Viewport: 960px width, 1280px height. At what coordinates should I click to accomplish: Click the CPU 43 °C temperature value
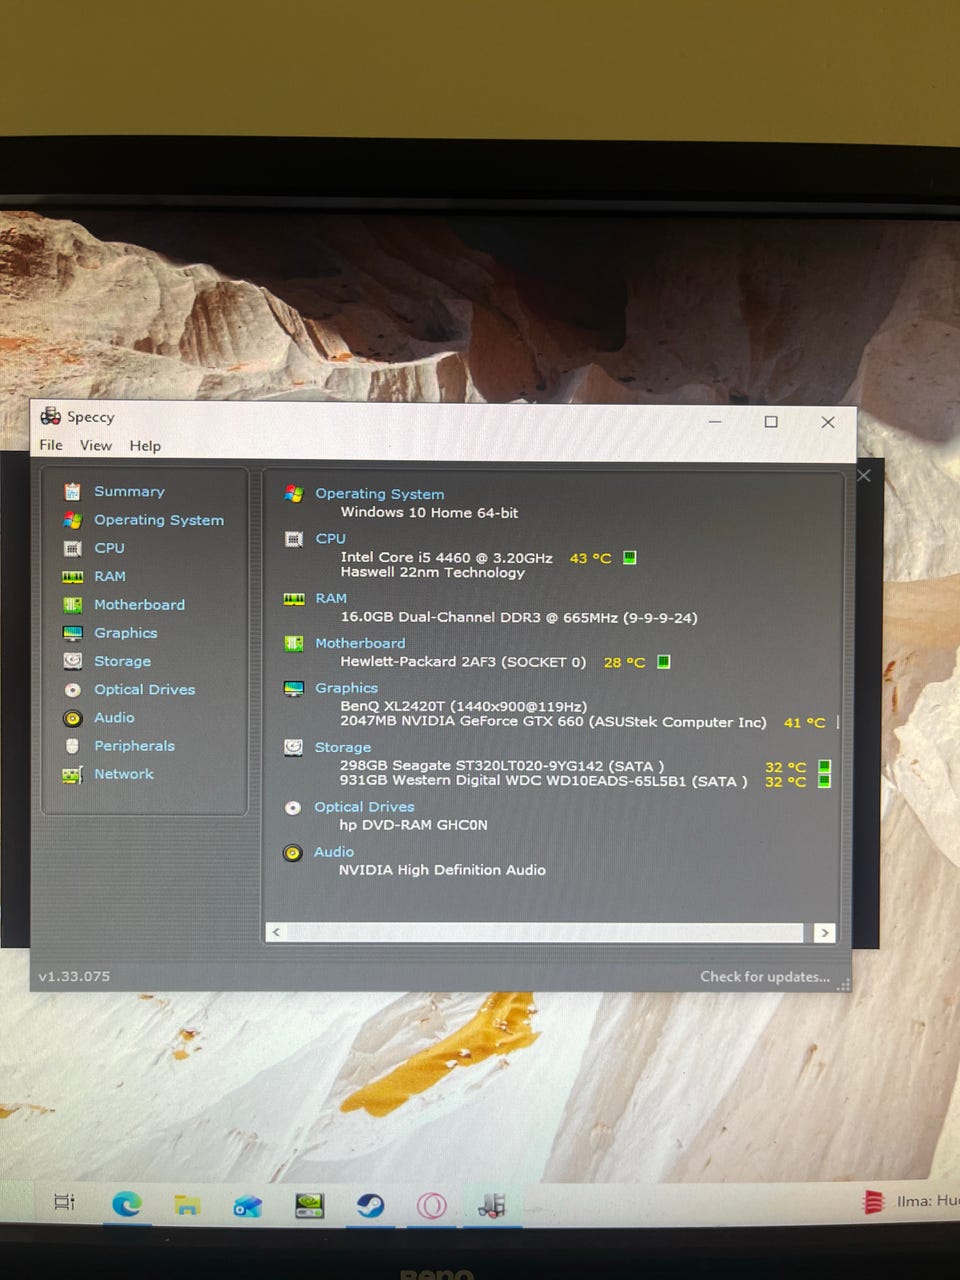click(x=590, y=558)
